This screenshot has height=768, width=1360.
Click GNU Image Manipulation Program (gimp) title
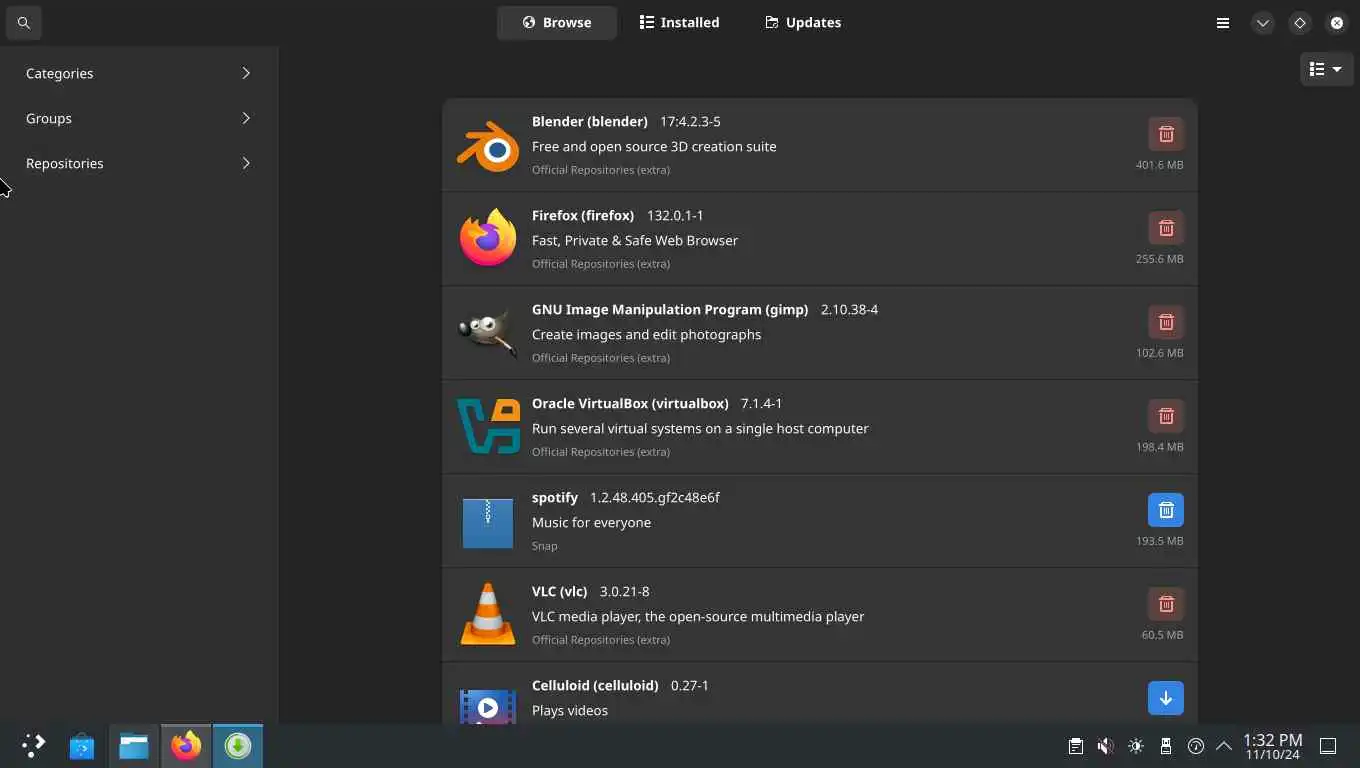click(x=670, y=309)
